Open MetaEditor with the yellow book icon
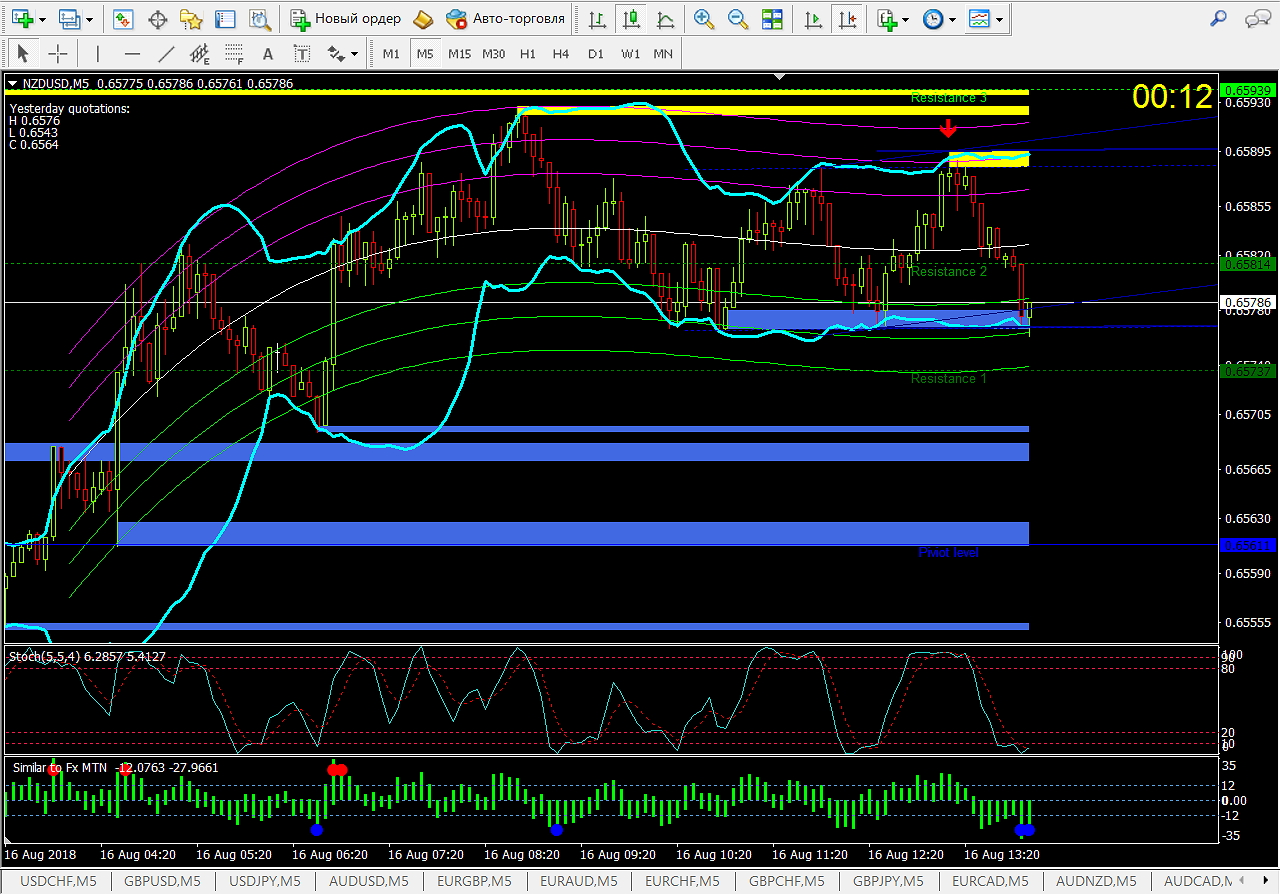 point(424,18)
